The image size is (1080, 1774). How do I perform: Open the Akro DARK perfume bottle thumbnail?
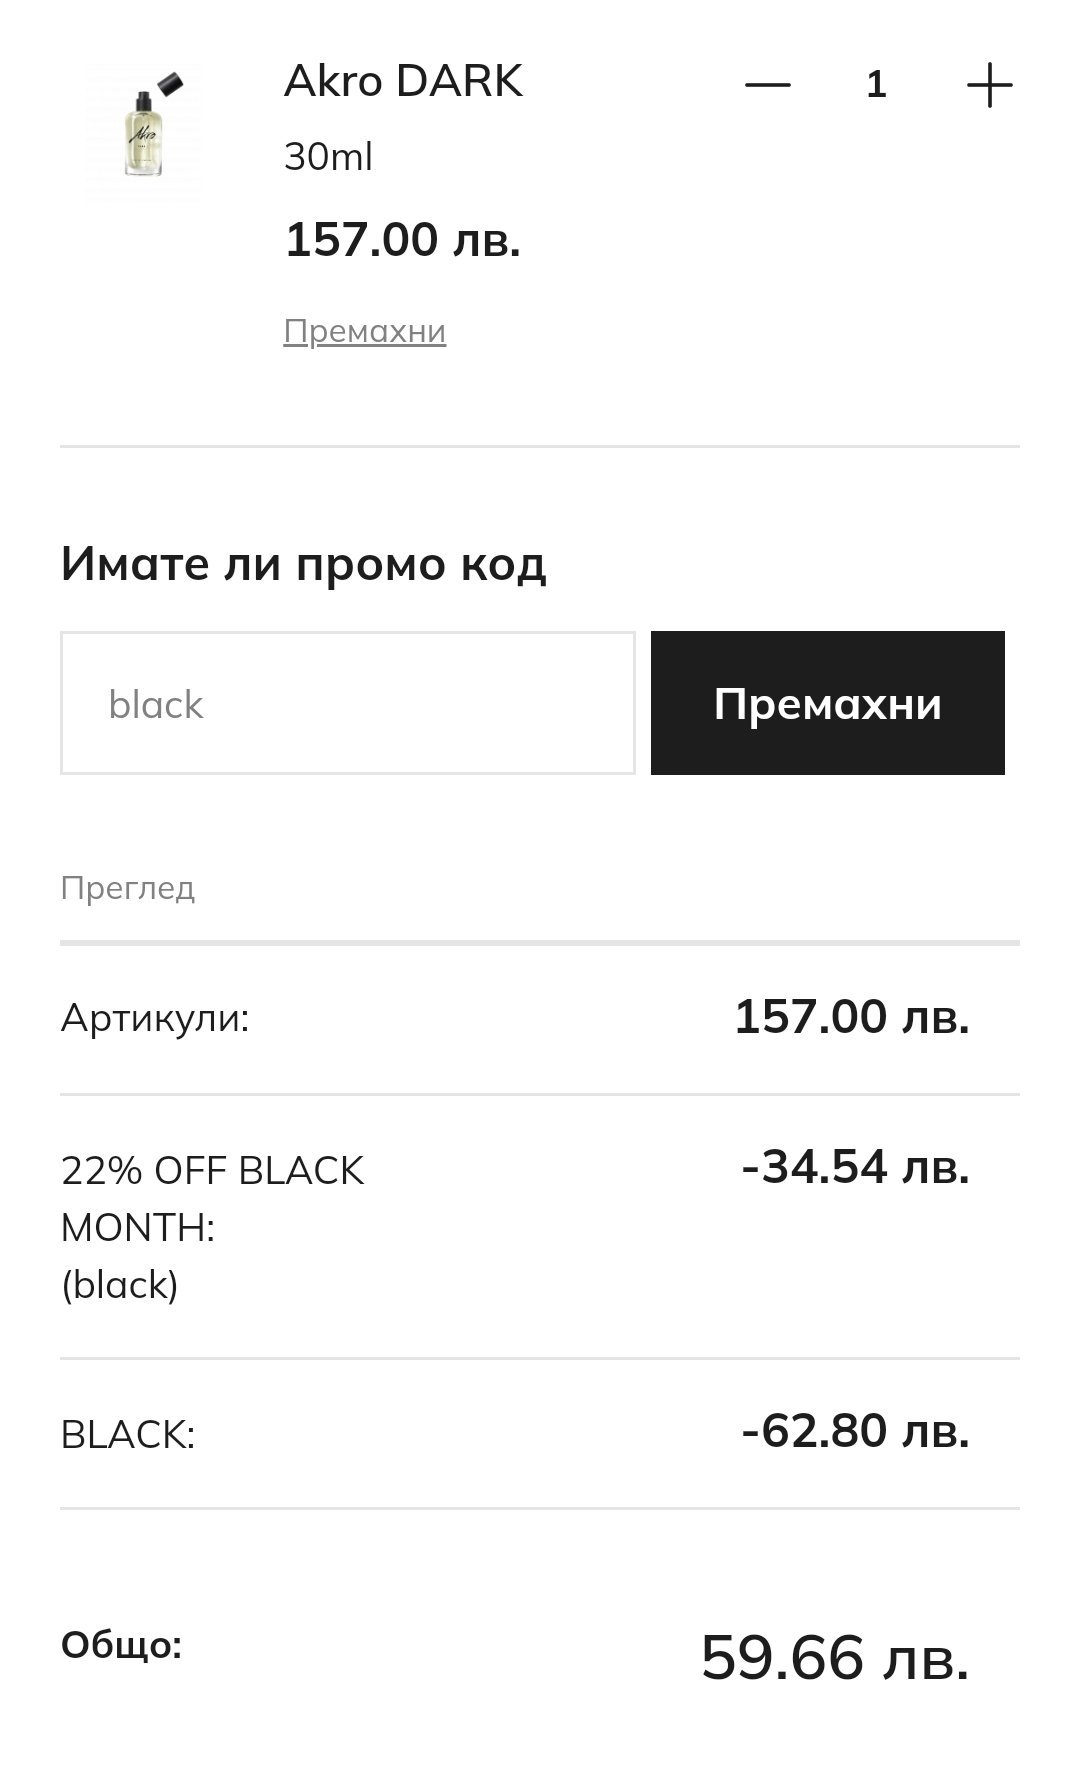[144, 131]
